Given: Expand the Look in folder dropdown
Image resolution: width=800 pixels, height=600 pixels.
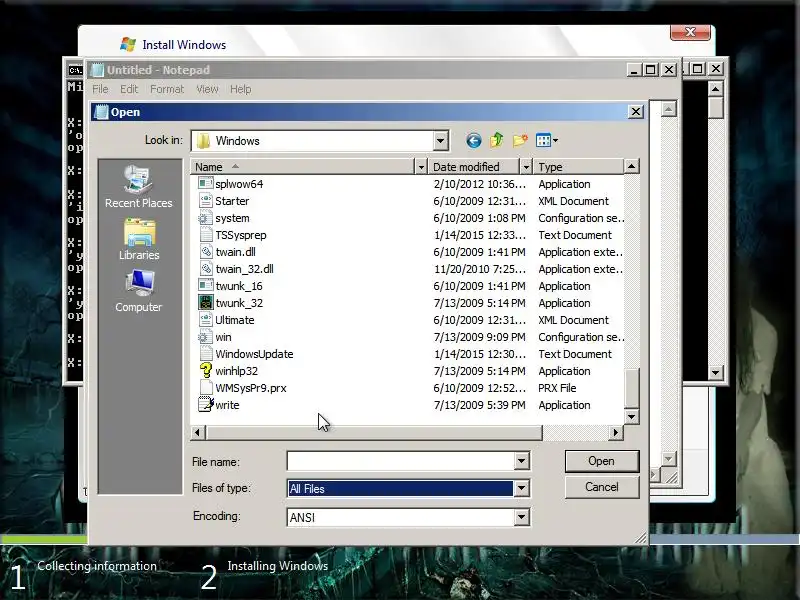Looking at the screenshot, I should tap(440, 141).
